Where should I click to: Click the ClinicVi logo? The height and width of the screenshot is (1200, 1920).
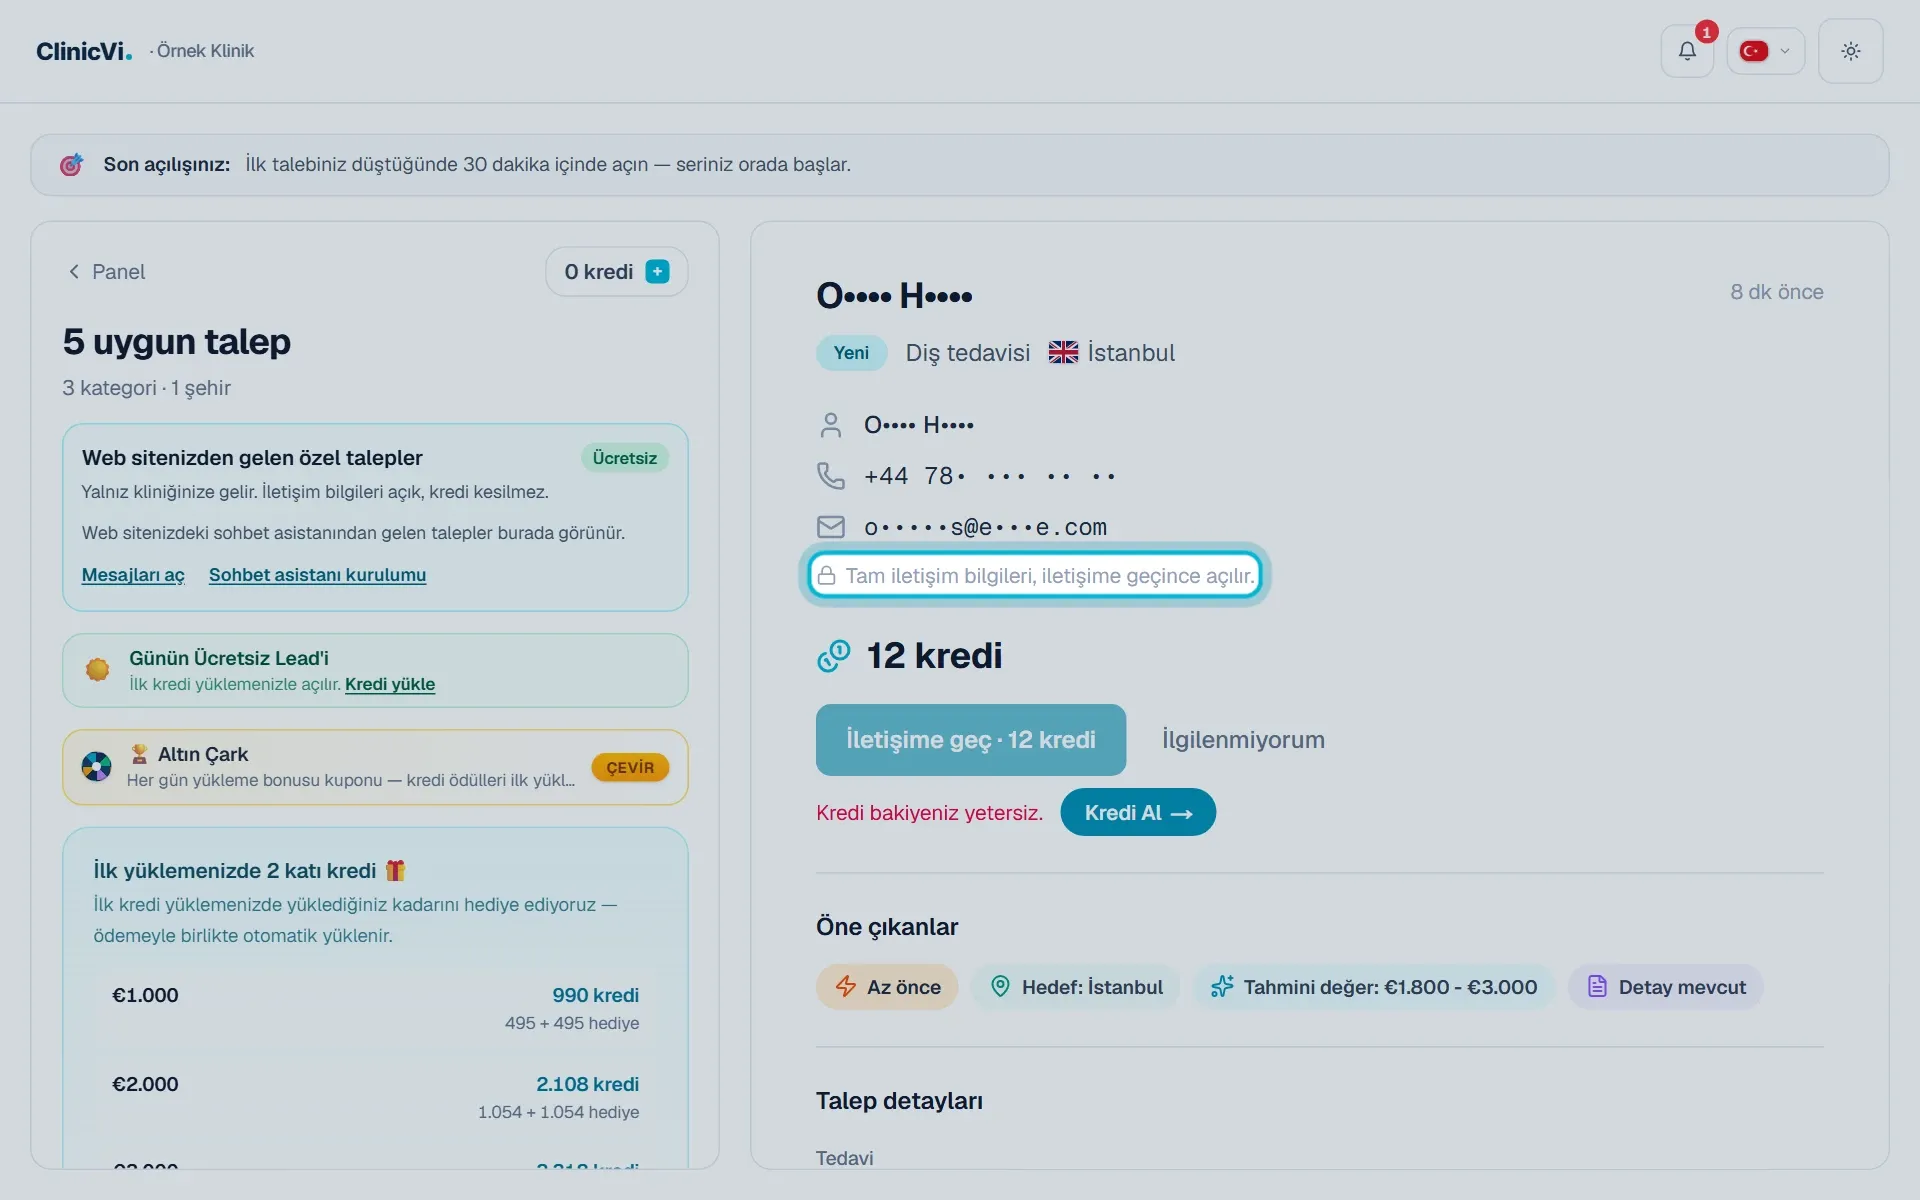tap(84, 51)
